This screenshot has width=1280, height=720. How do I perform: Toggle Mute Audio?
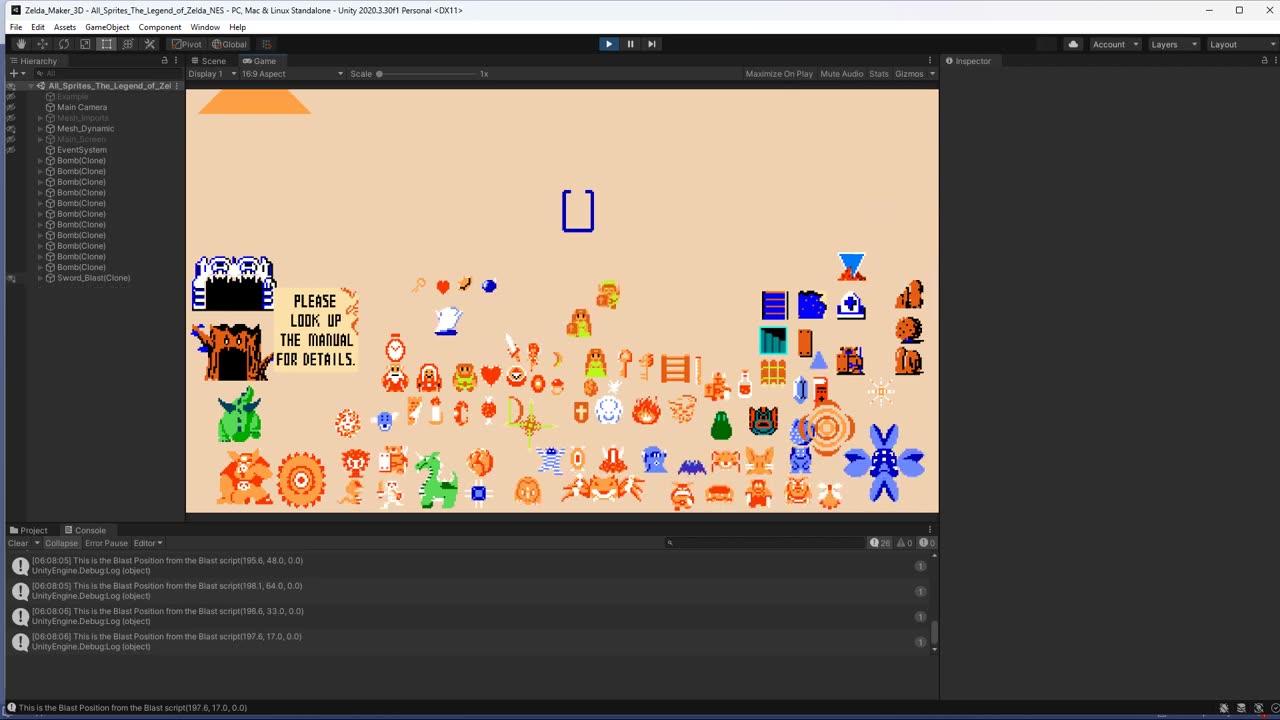tap(842, 74)
